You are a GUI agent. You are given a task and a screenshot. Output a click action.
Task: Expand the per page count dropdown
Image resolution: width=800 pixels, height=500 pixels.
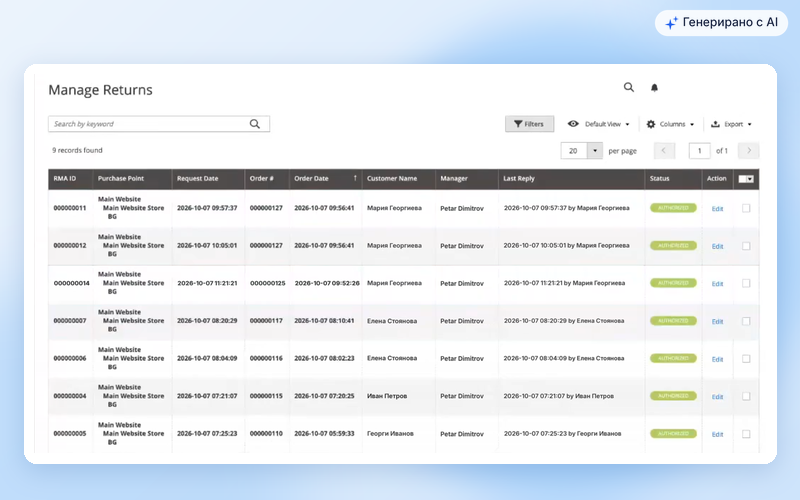(594, 151)
